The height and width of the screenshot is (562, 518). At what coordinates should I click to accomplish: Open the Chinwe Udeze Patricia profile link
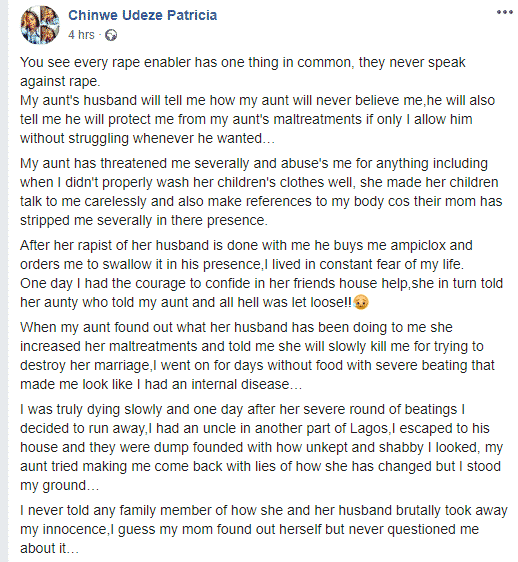143,15
